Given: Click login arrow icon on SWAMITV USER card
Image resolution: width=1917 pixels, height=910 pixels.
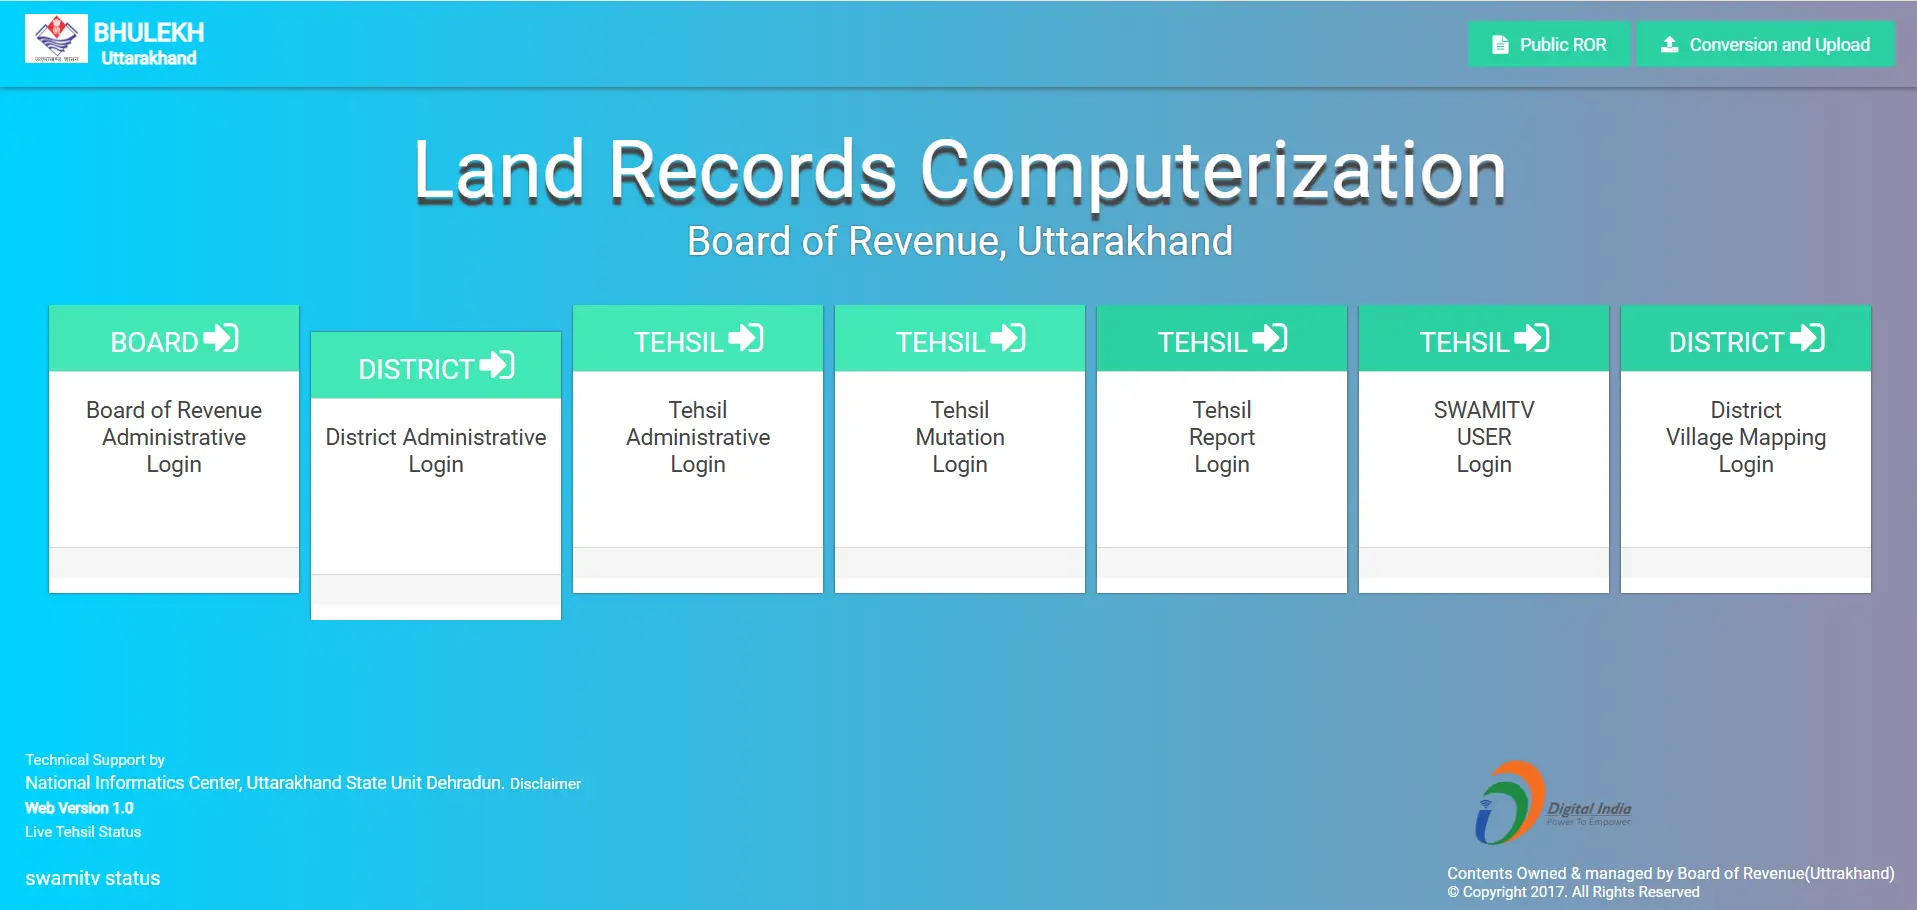Looking at the screenshot, I should tap(1532, 339).
